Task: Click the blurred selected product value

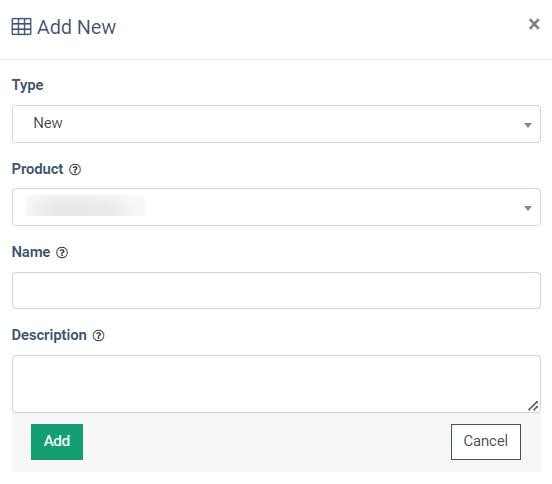Action: (x=86, y=206)
